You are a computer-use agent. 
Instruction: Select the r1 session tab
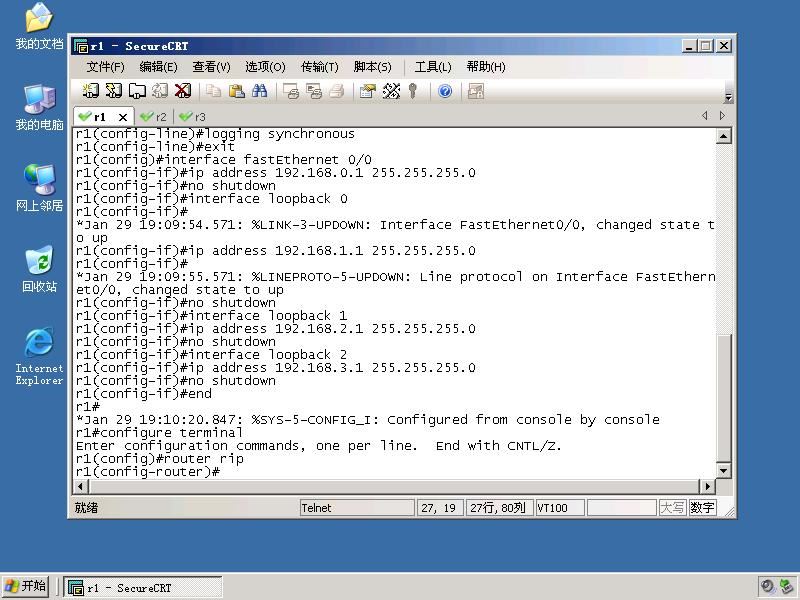(x=98, y=117)
